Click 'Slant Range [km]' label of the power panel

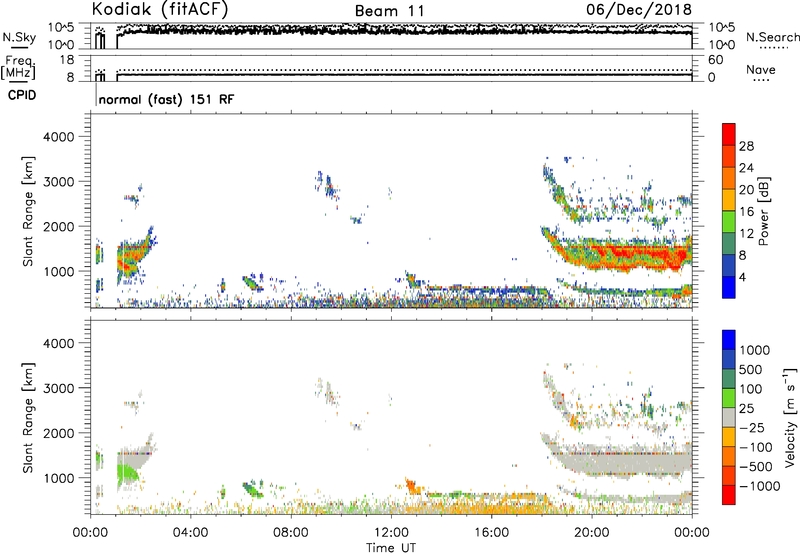pyautogui.click(x=28, y=211)
